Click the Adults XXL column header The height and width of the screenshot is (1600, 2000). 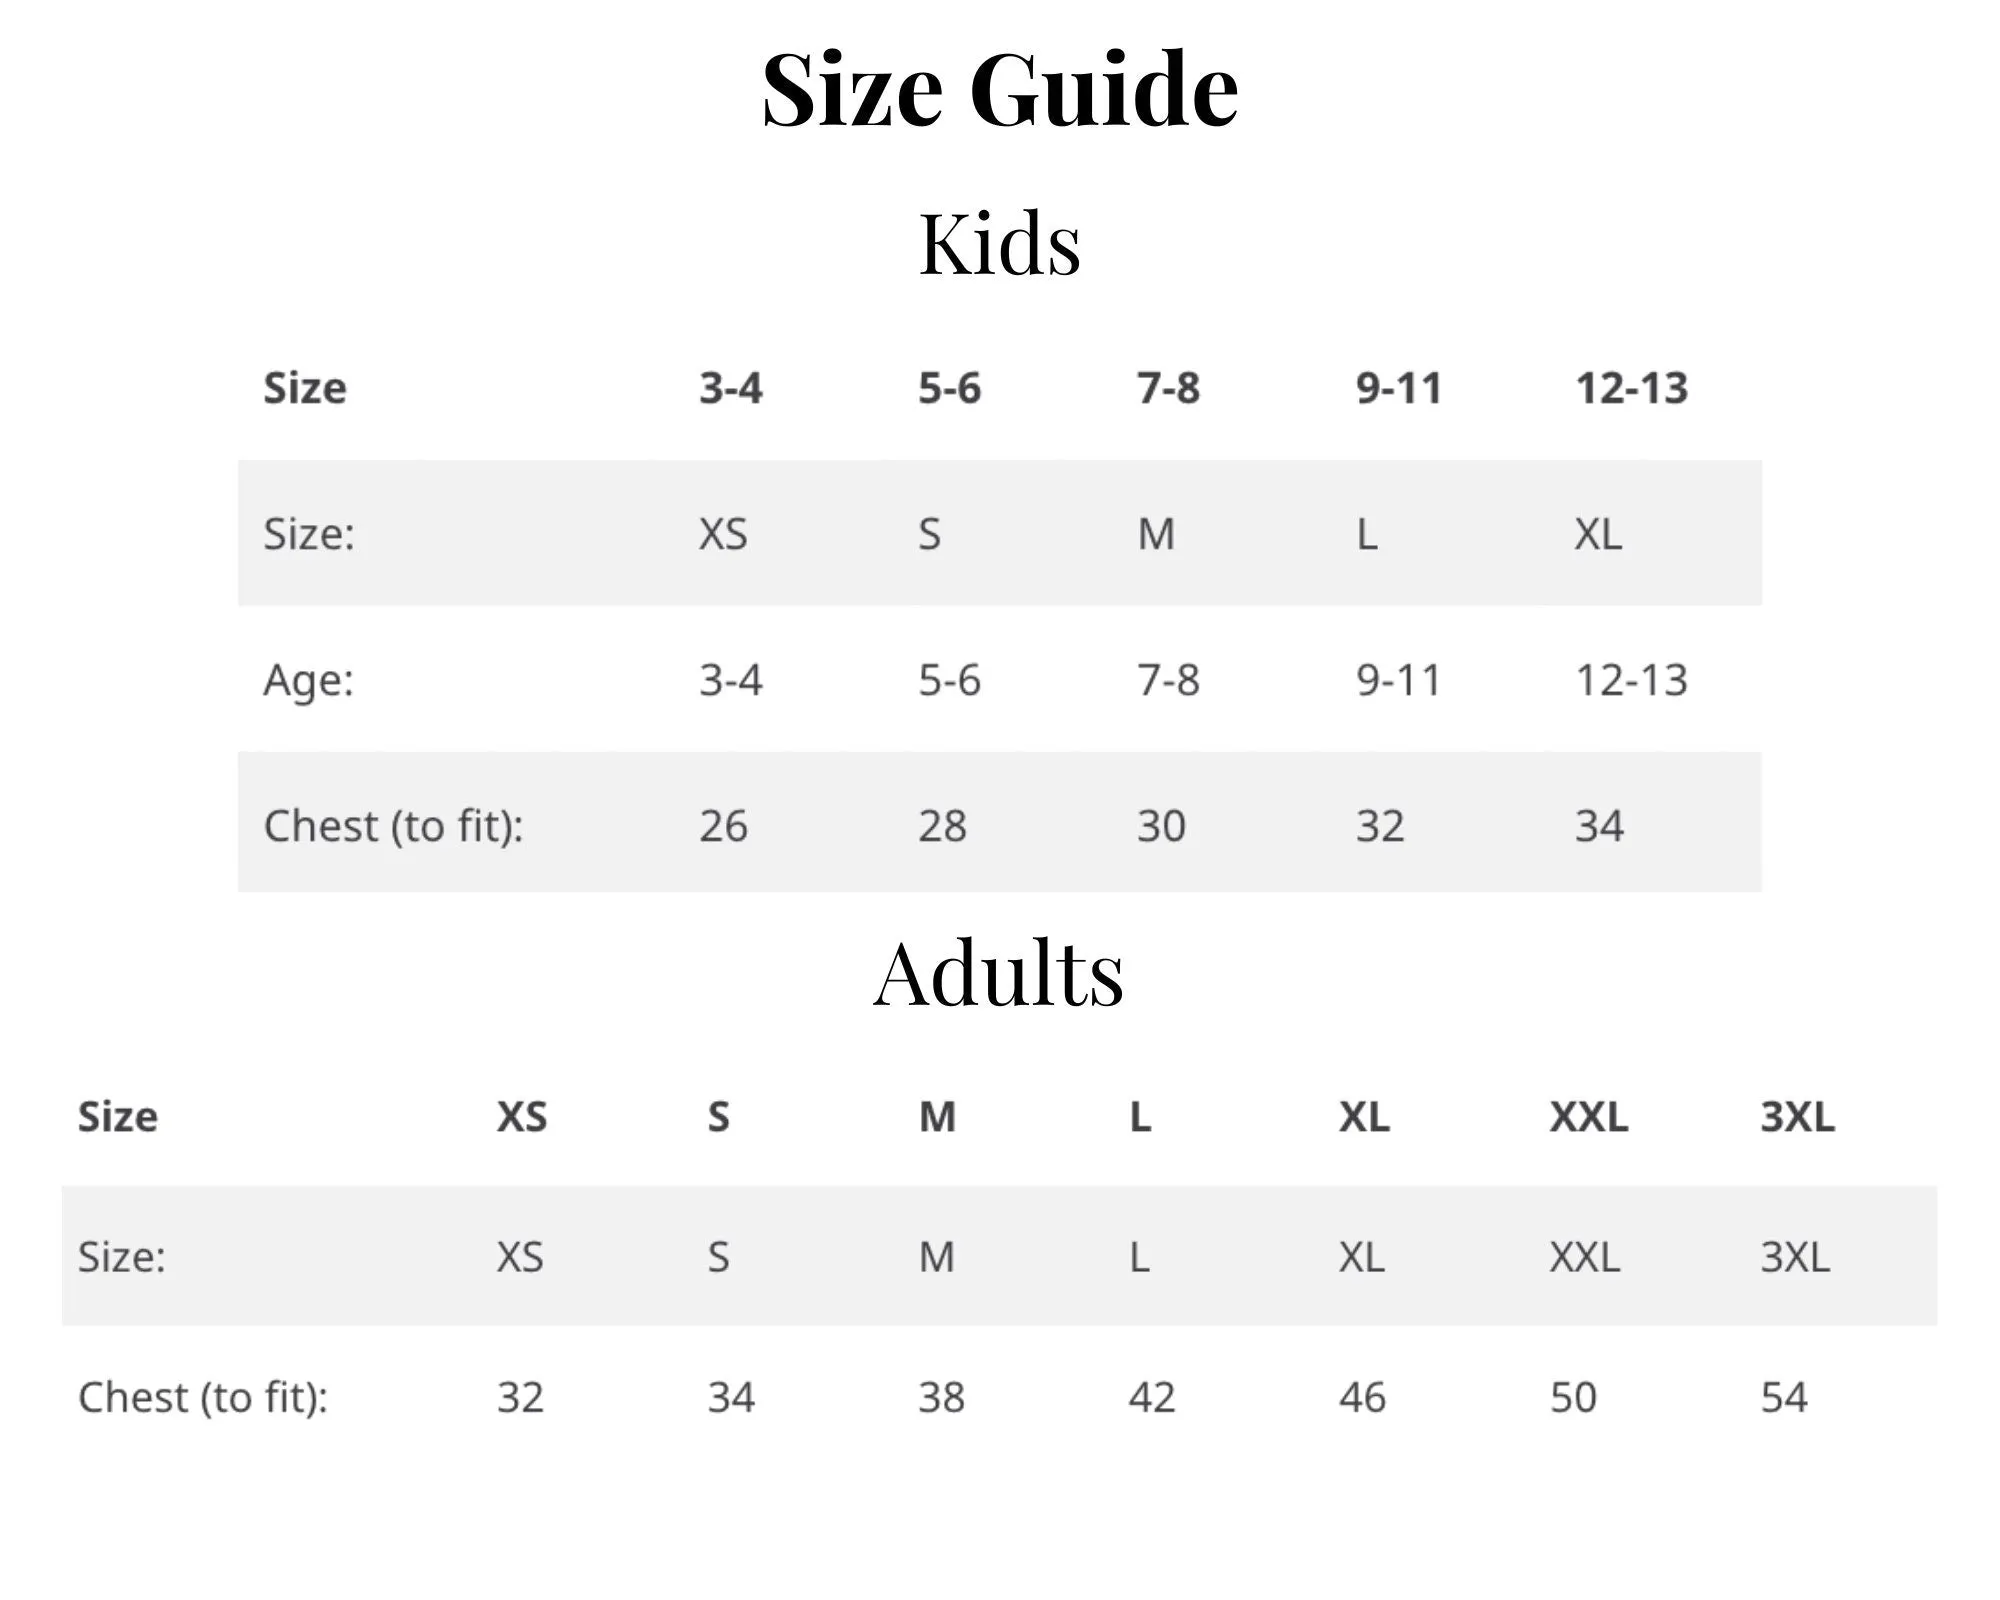pyautogui.click(x=1589, y=1117)
